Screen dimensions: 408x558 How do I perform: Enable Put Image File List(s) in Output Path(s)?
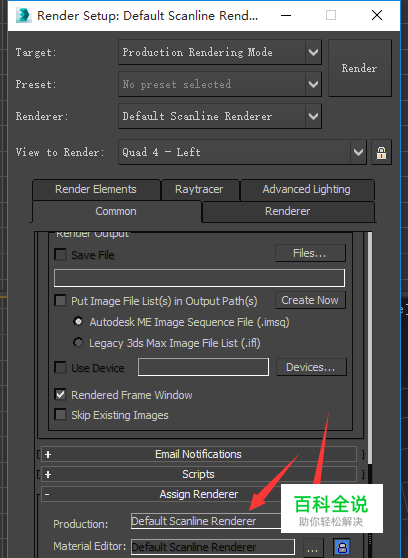(x=60, y=300)
